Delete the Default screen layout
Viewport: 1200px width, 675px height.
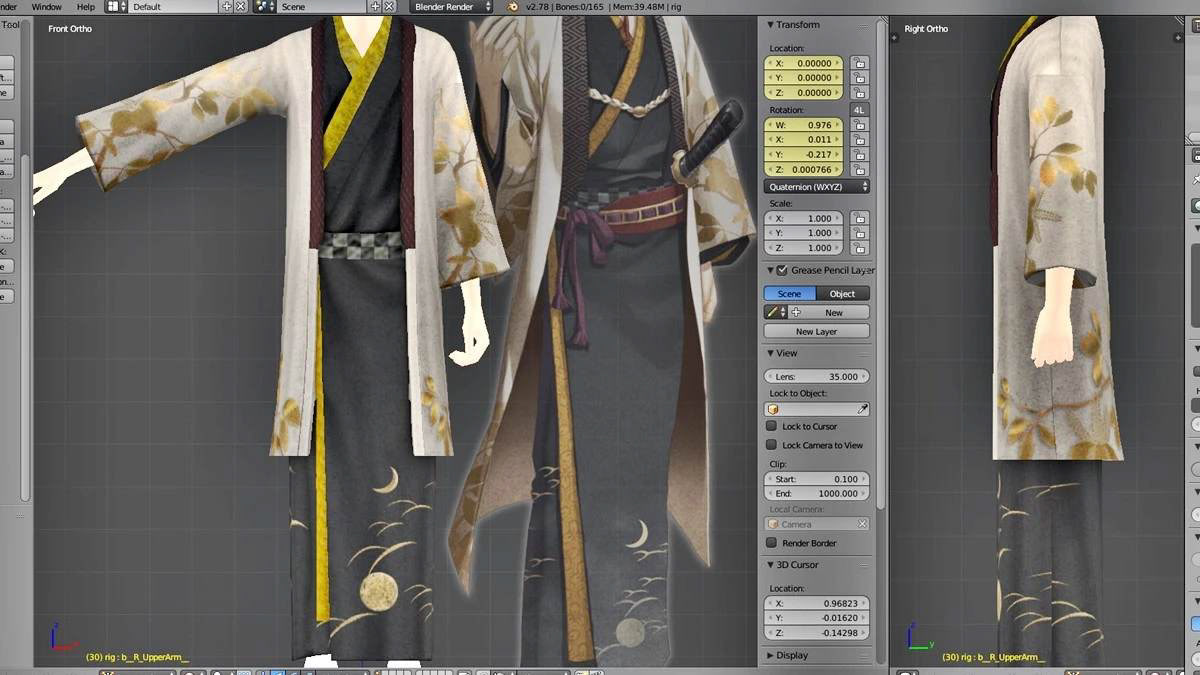pyautogui.click(x=240, y=6)
